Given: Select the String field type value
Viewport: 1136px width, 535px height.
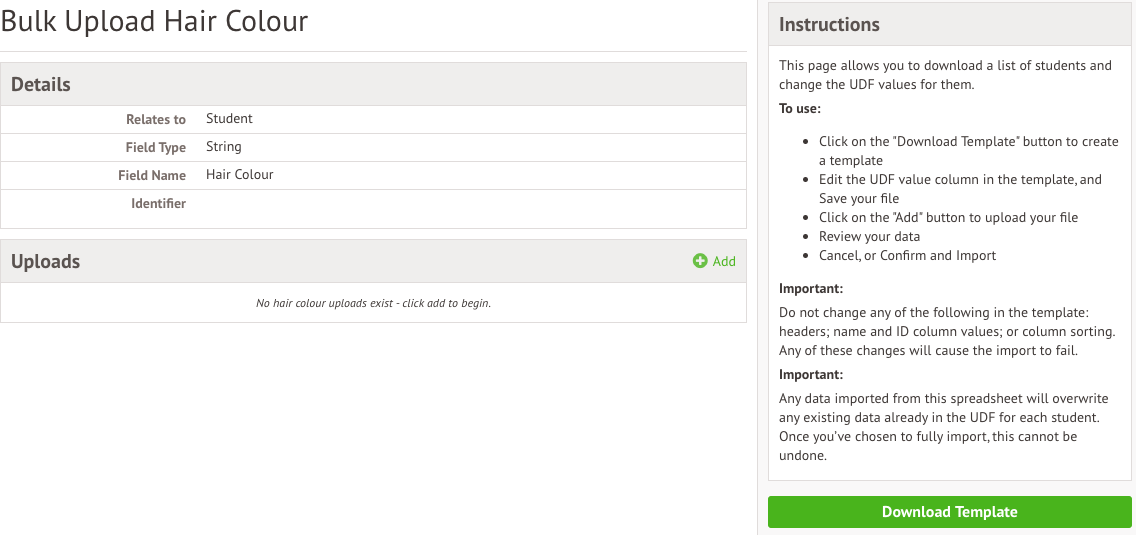Looking at the screenshot, I should coord(223,146).
